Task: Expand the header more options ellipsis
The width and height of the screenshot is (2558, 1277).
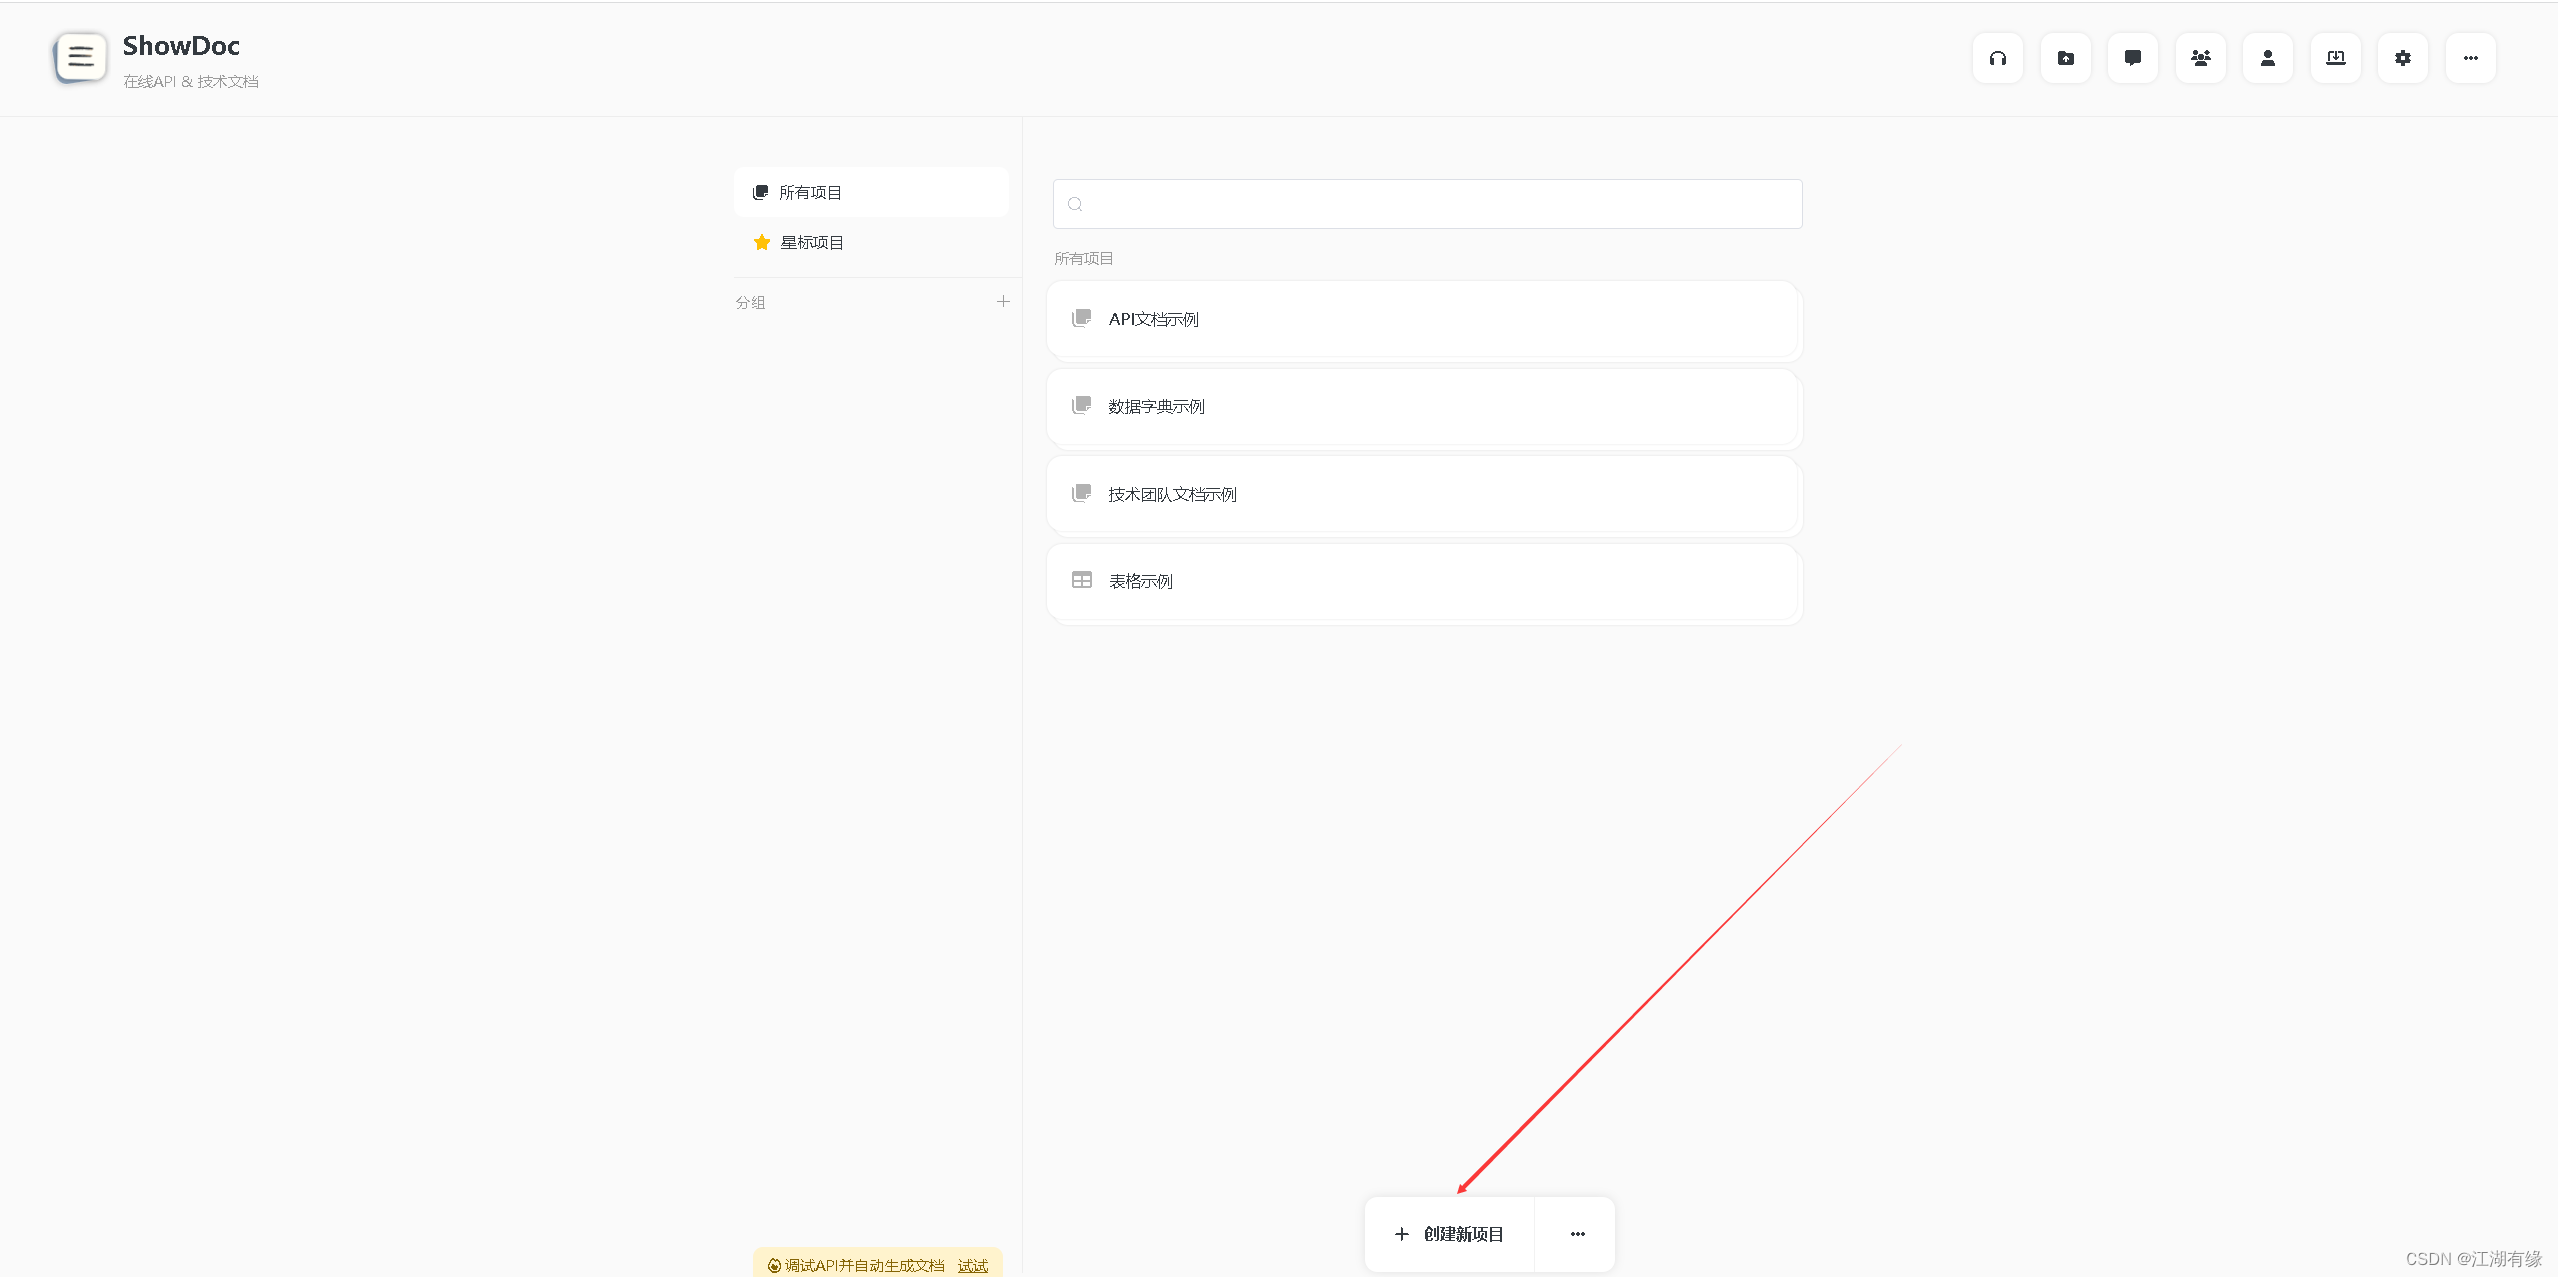Action: click(2470, 58)
